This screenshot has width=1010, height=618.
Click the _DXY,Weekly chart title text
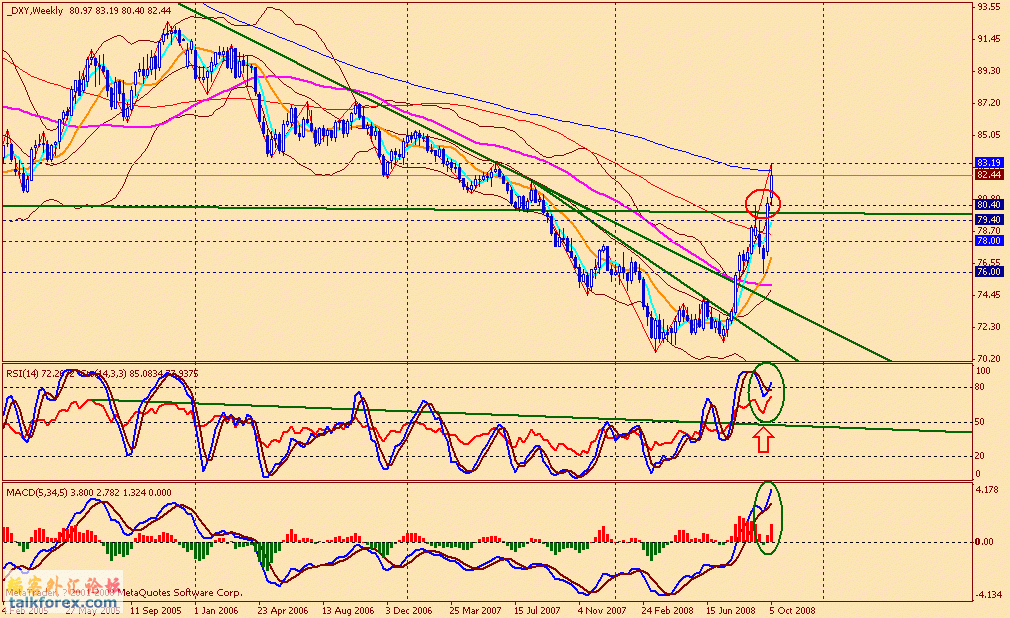point(35,10)
